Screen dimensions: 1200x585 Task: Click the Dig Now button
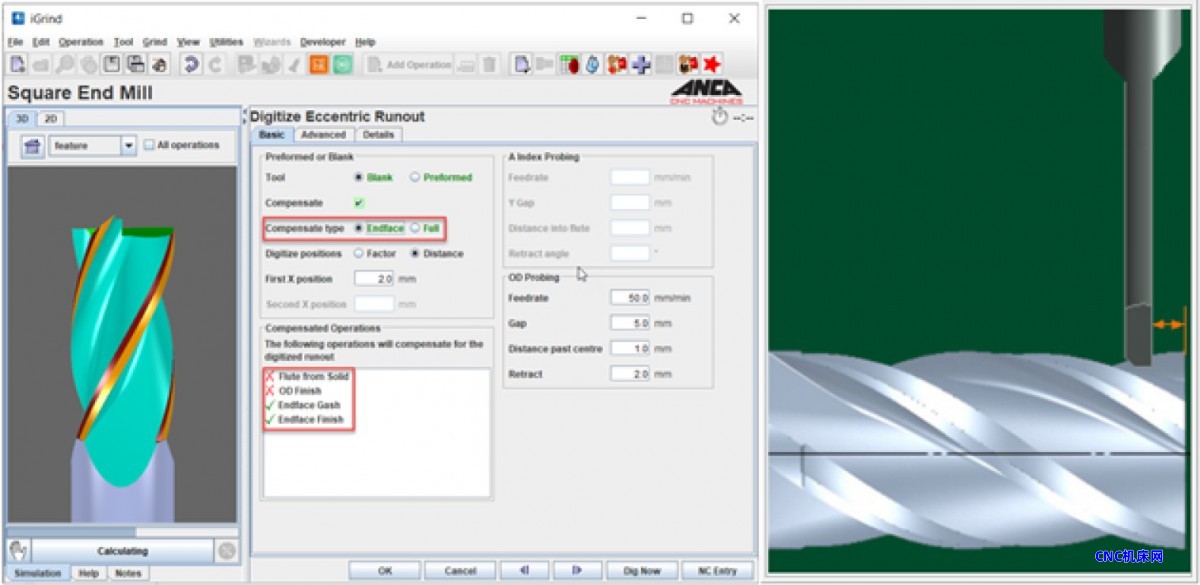(642, 570)
